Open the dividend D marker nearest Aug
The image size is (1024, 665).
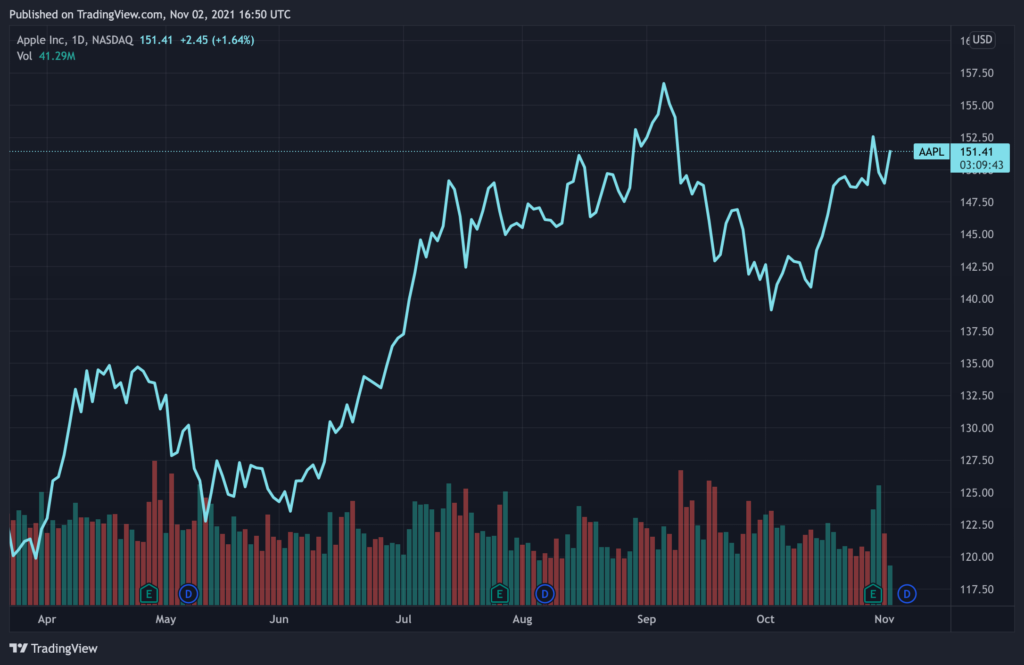[545, 594]
